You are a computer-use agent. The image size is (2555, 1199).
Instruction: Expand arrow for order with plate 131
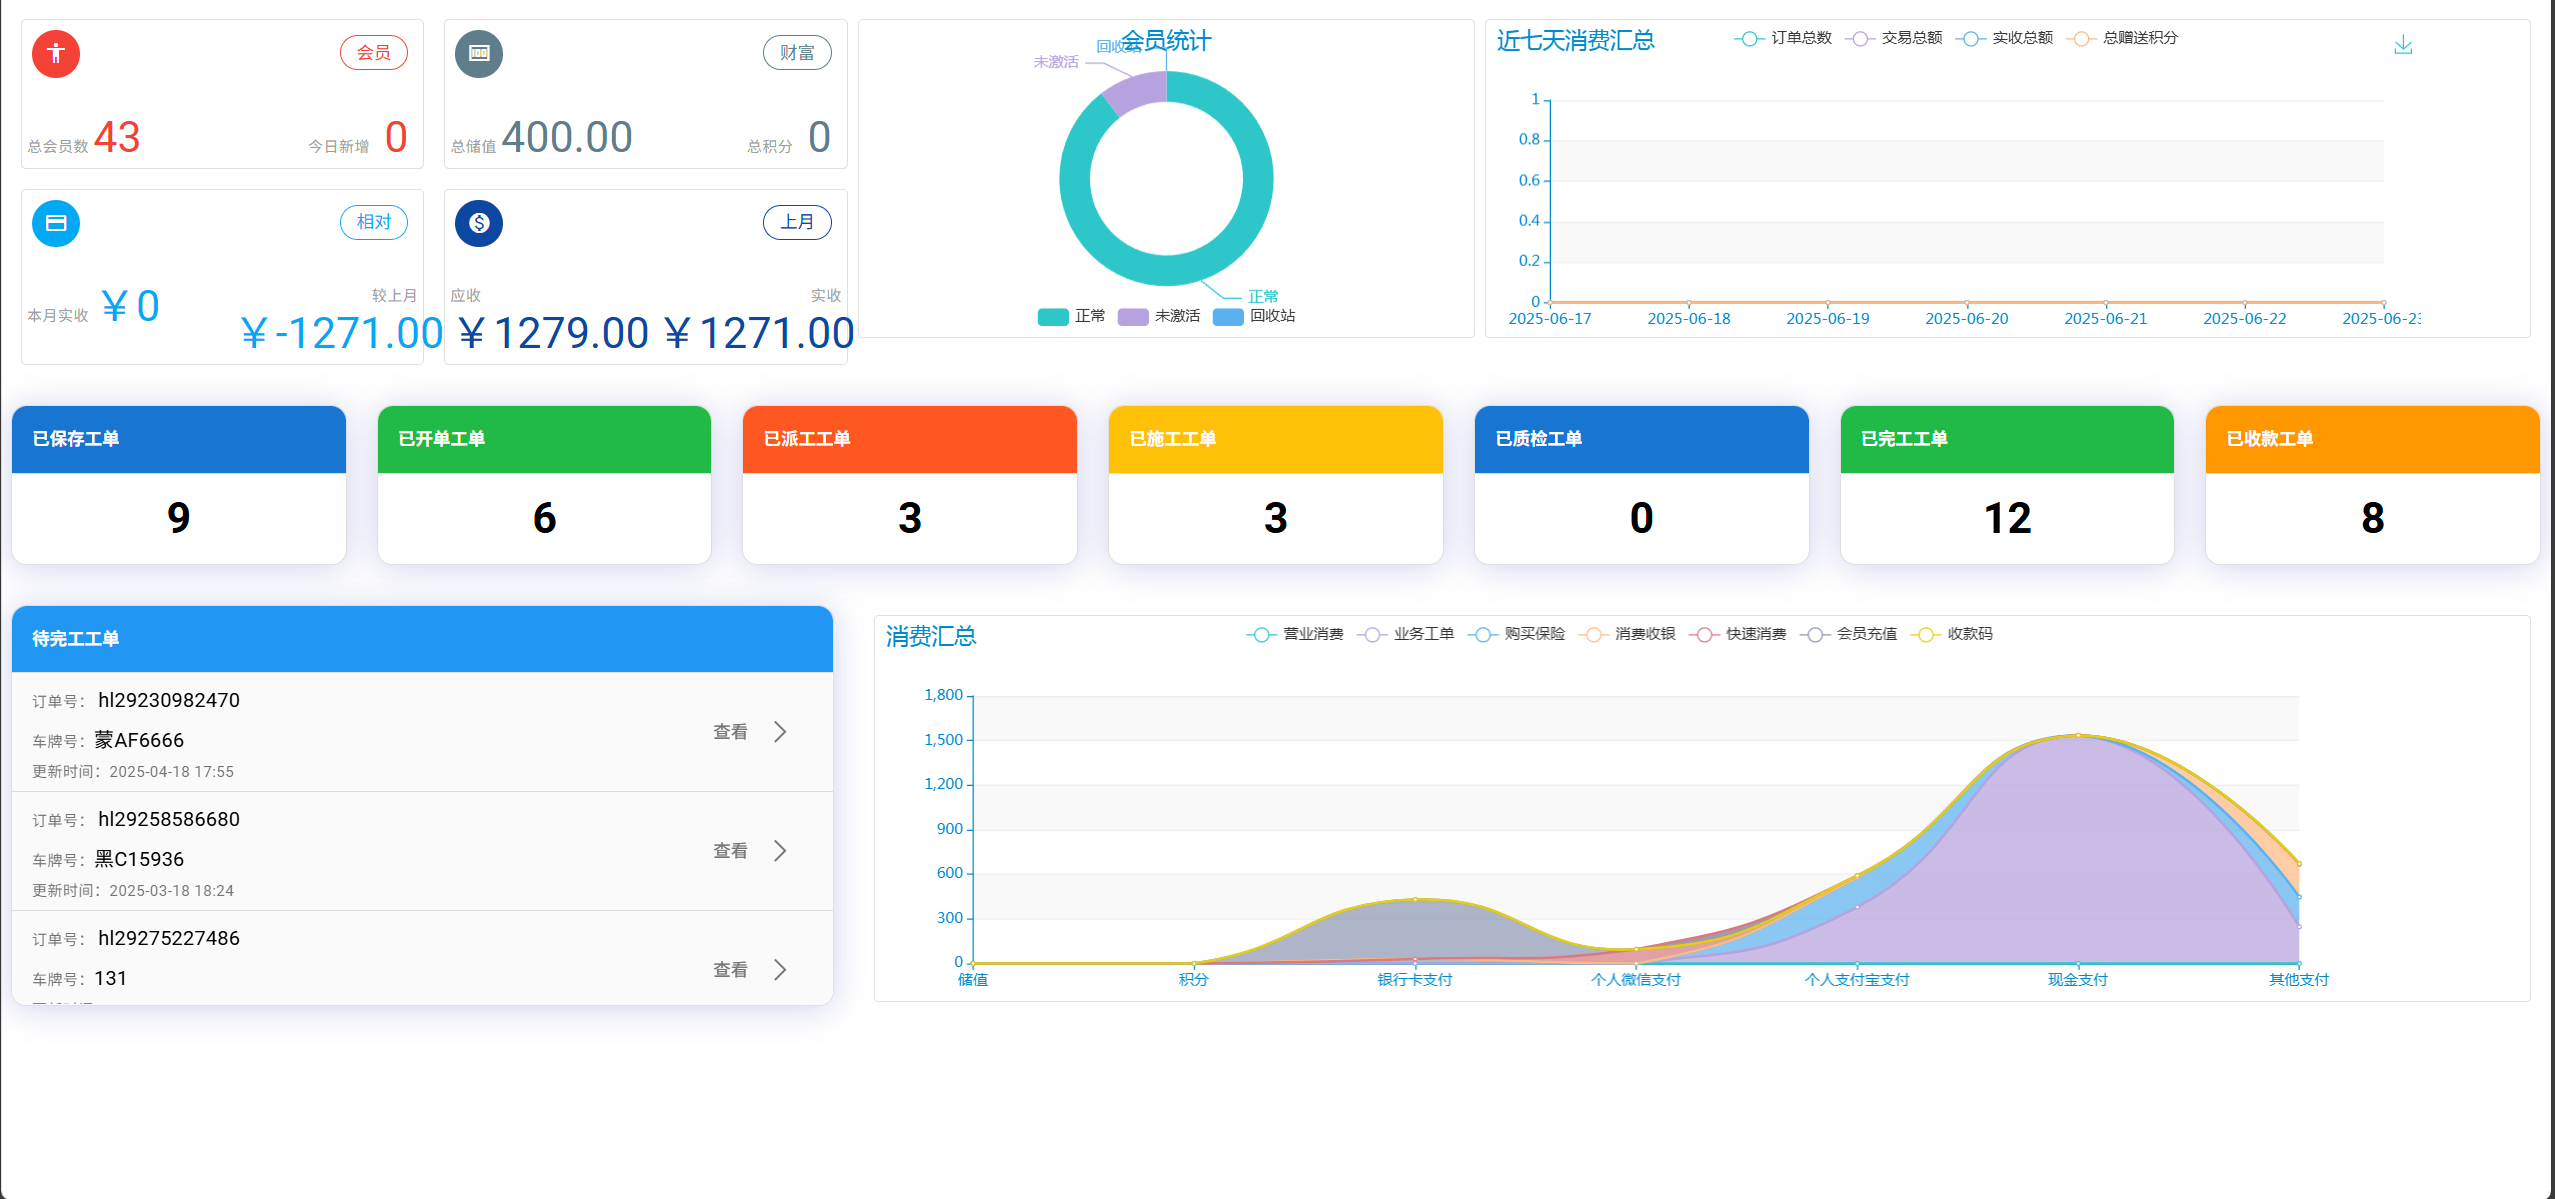tap(781, 970)
